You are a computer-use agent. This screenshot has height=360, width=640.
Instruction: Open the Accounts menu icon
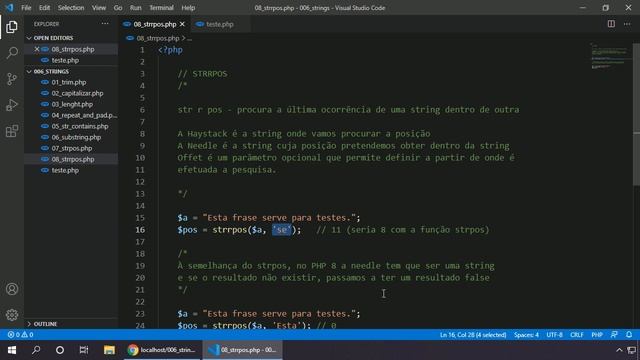12,289
